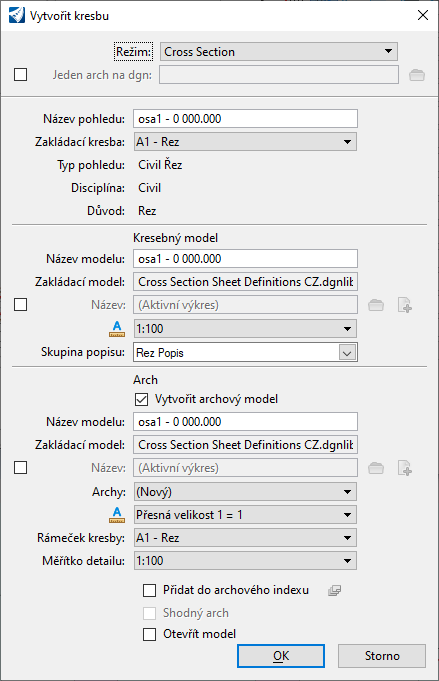Tick the Otevřít model checkbox
The width and height of the screenshot is (439, 681).
point(149,634)
